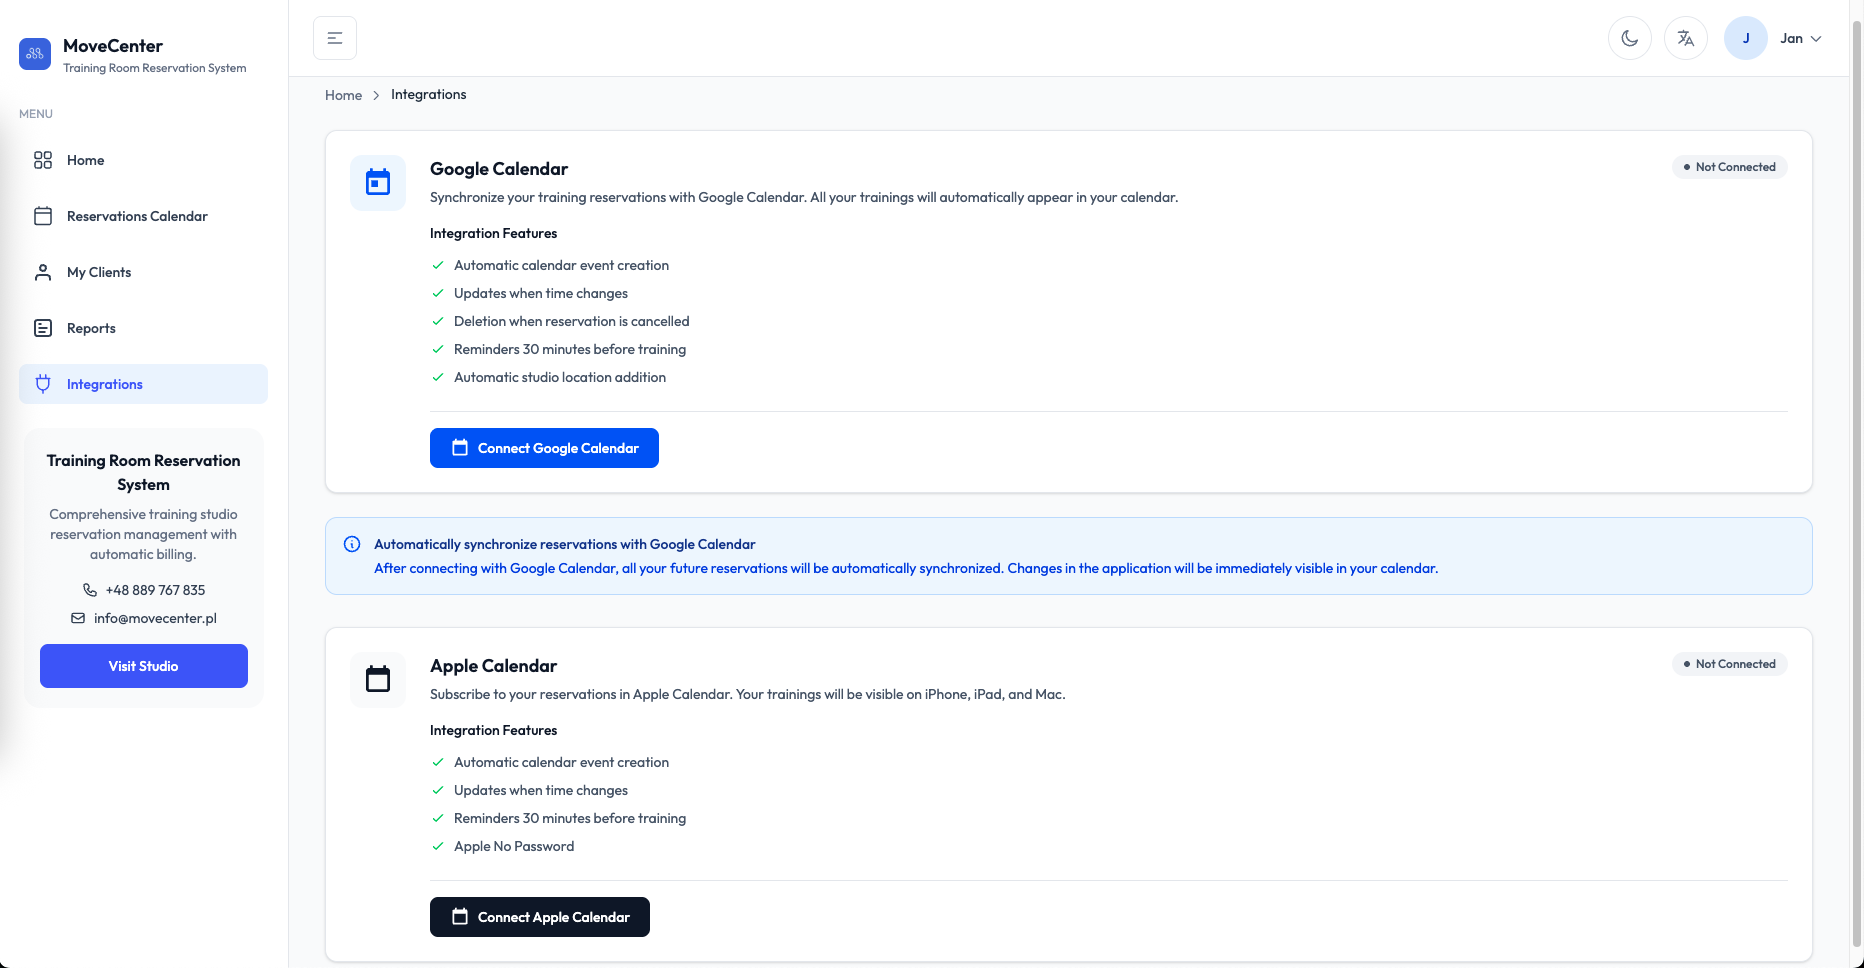Viewport: 1864px width, 968px height.
Task: Click the Apple Calendar Not Connected badge
Action: pyautogui.click(x=1729, y=664)
